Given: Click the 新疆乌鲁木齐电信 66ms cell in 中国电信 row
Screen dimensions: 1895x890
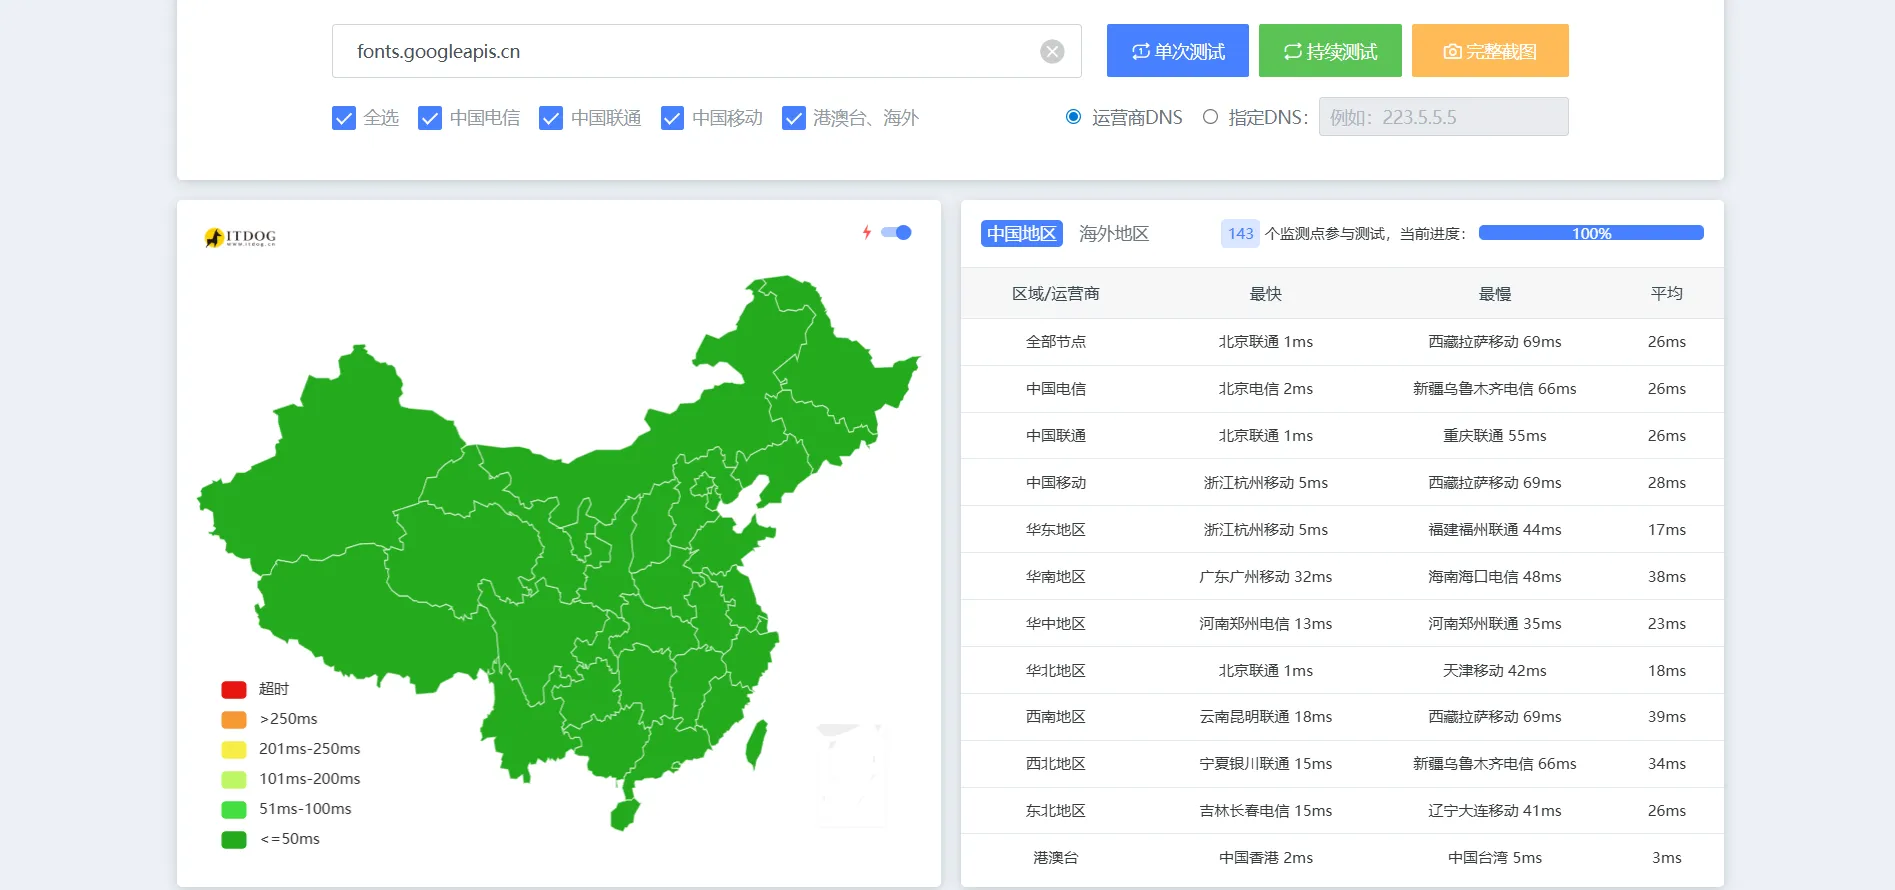Looking at the screenshot, I should 1495,389.
